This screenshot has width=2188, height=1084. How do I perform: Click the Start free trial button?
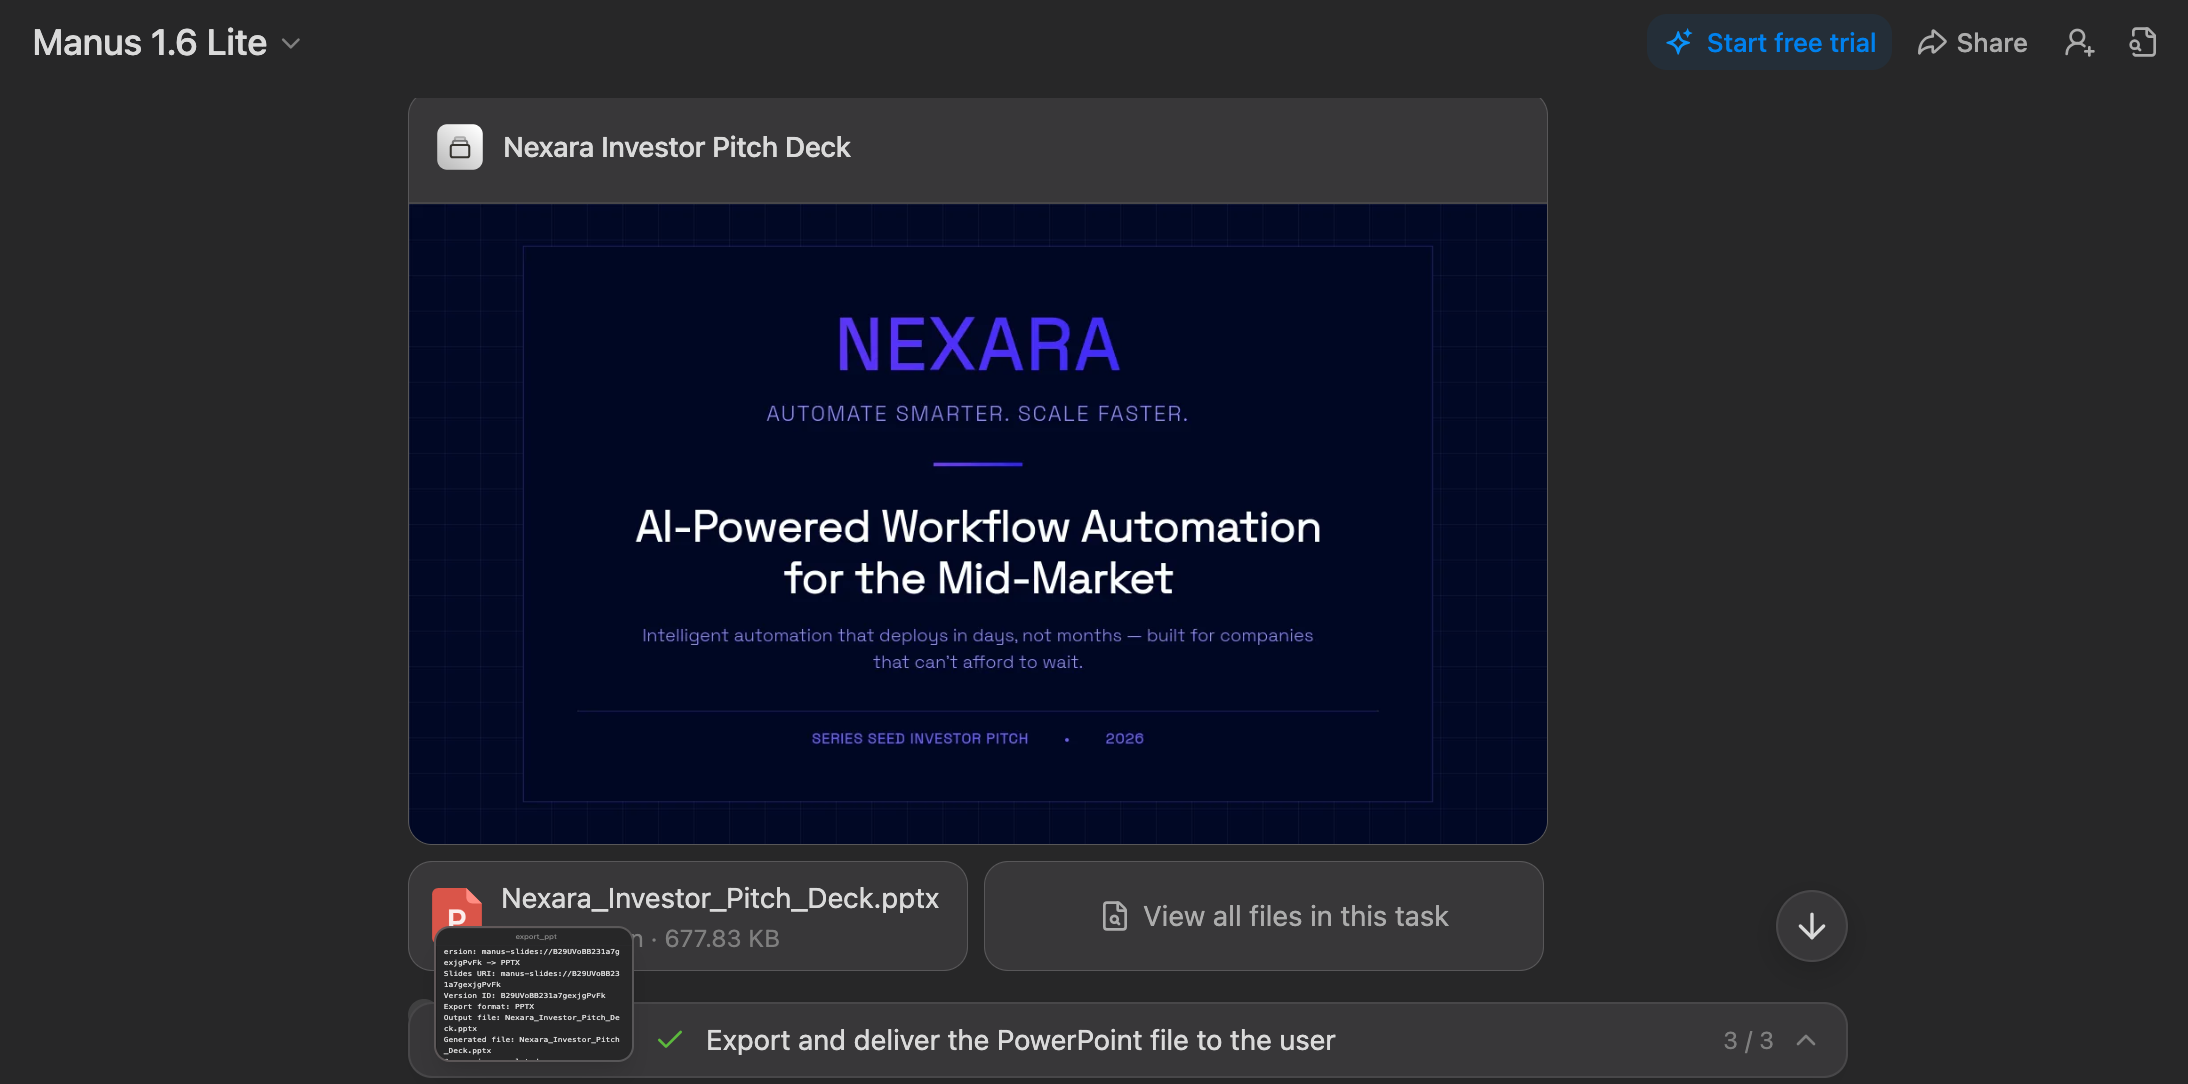point(1768,43)
